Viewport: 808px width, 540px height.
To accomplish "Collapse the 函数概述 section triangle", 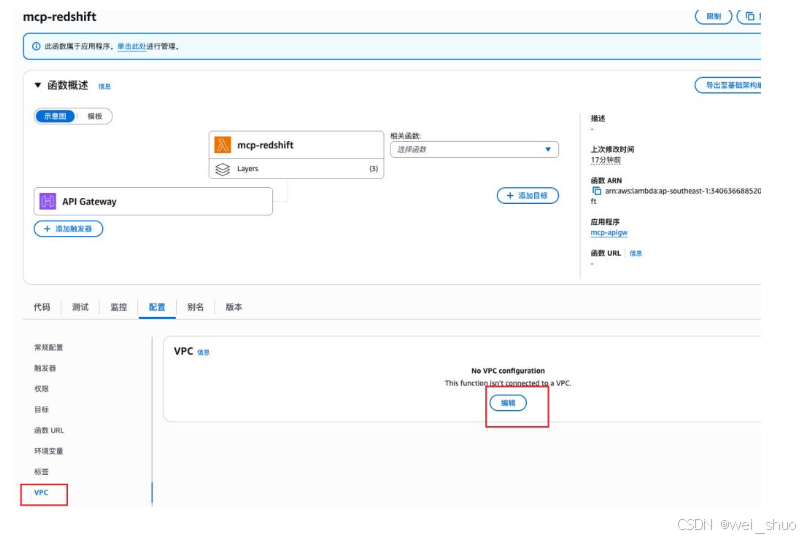I will [x=38, y=85].
